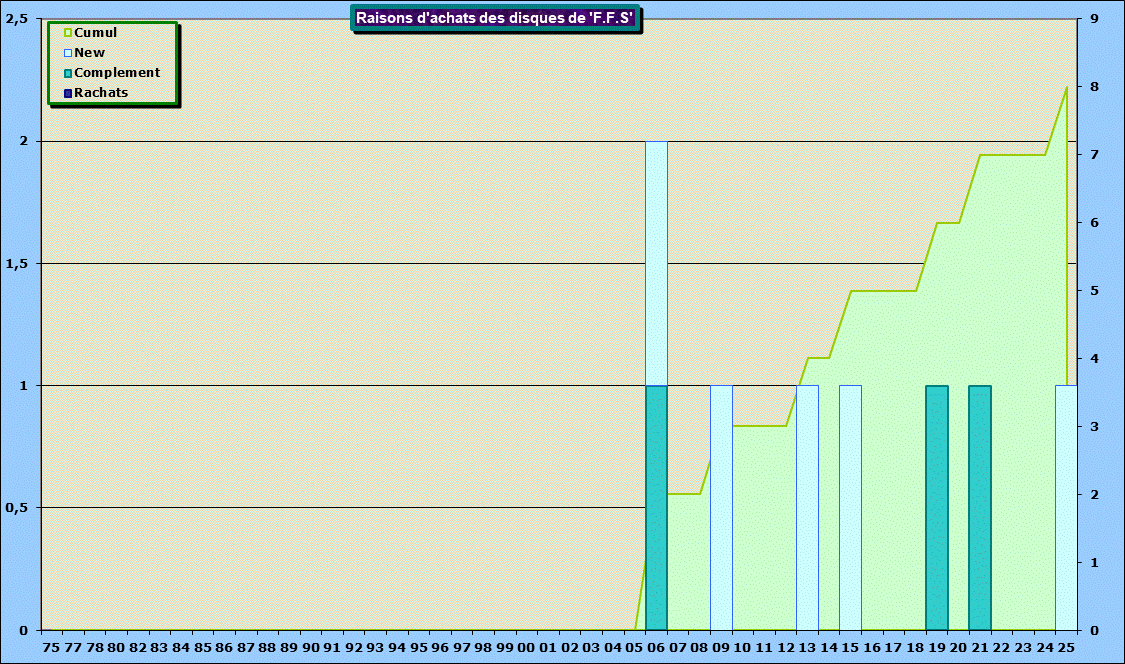Click the x-axis label '12'
1125x664 pixels.
click(786, 647)
